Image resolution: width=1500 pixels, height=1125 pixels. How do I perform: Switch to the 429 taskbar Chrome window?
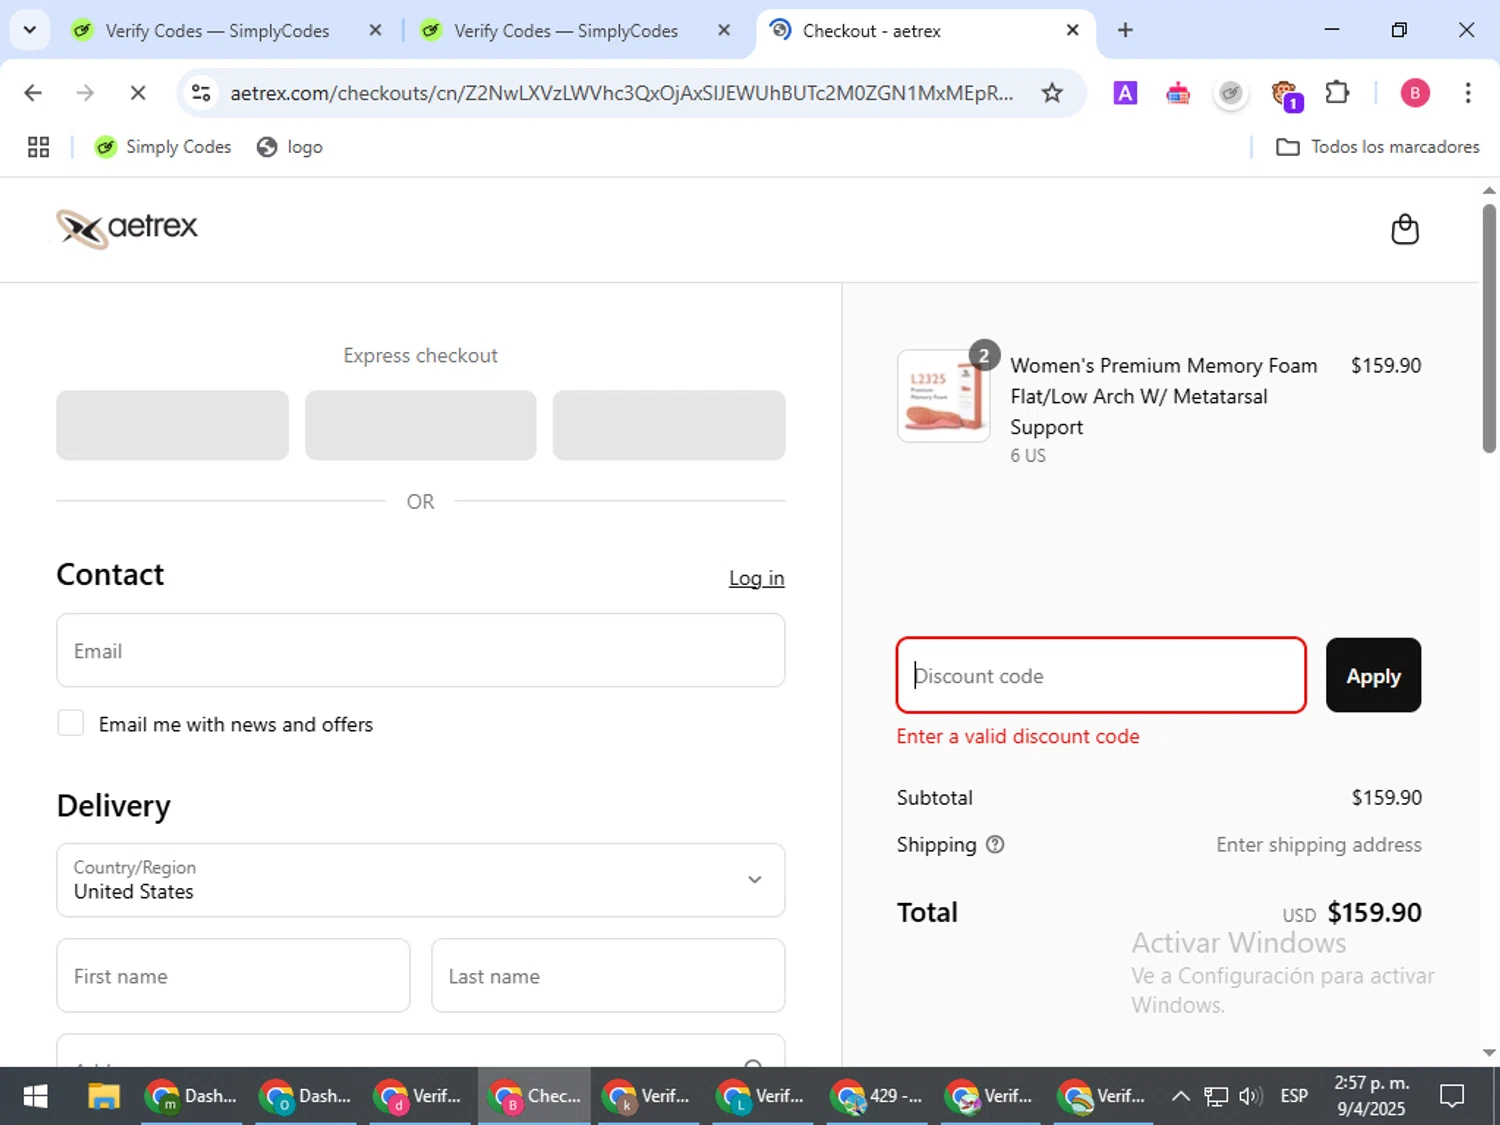click(877, 1096)
